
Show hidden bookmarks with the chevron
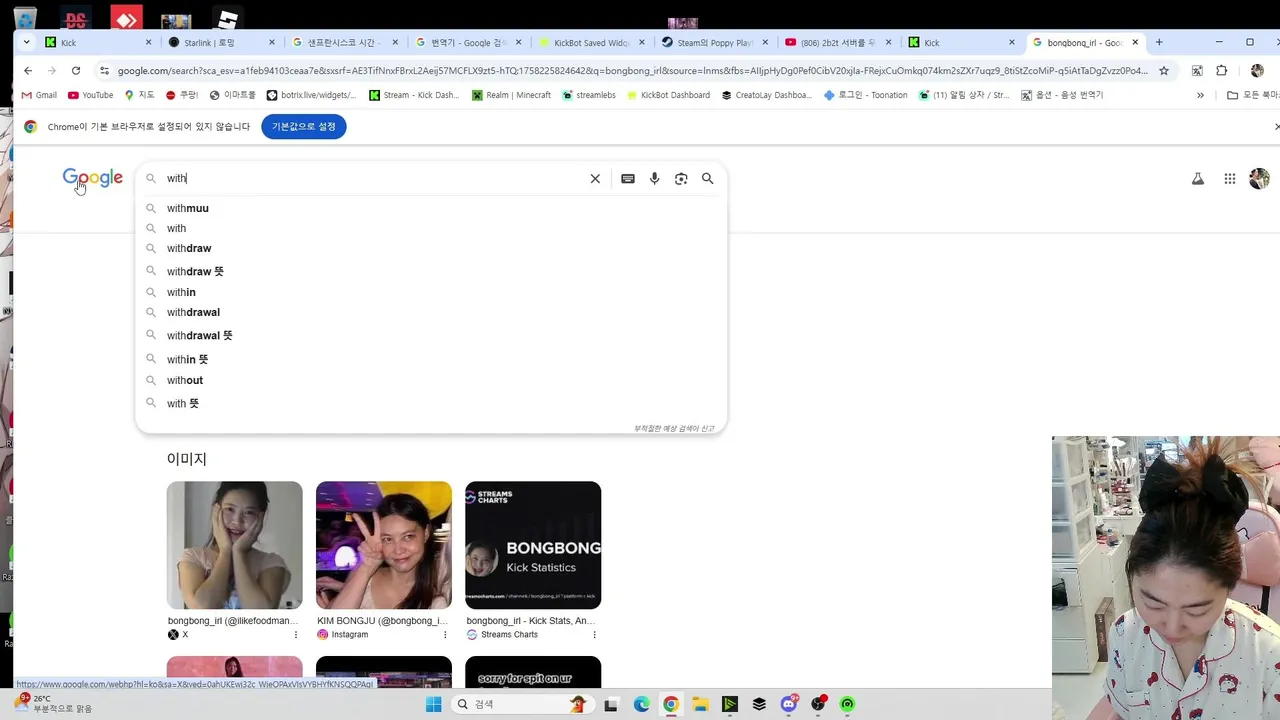1200,95
